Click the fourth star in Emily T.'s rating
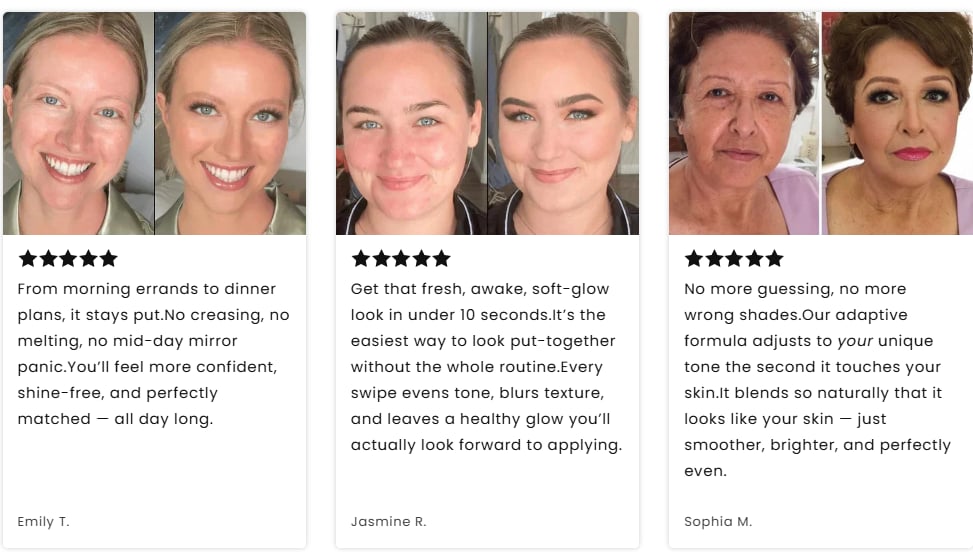The height and width of the screenshot is (552, 973). (x=88, y=259)
